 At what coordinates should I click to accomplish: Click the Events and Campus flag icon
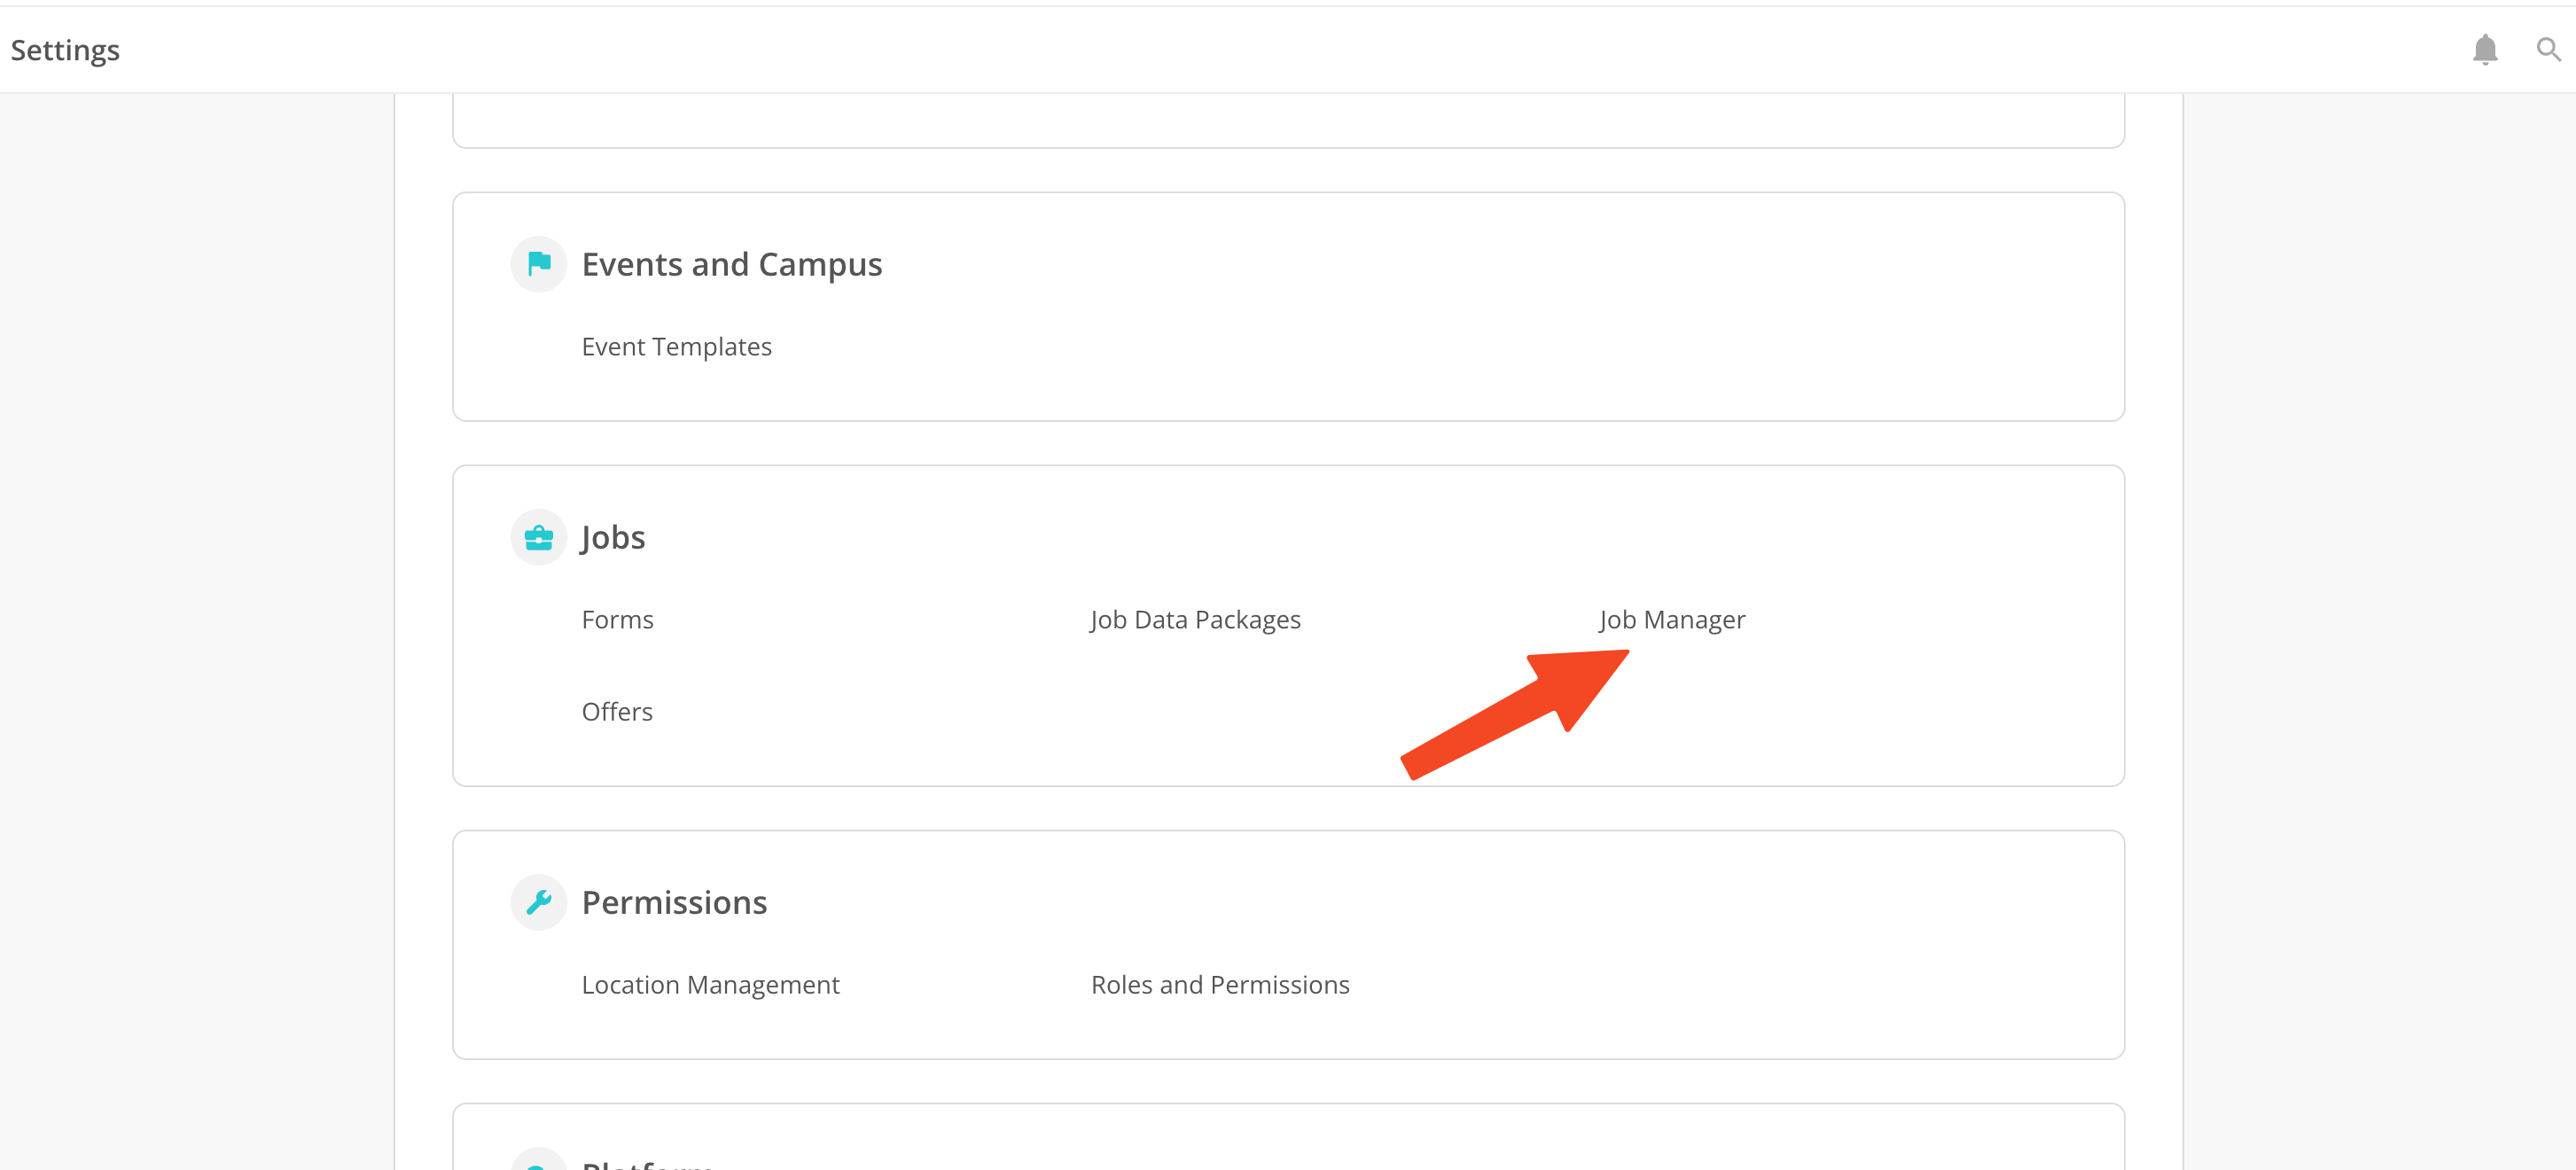coord(539,264)
